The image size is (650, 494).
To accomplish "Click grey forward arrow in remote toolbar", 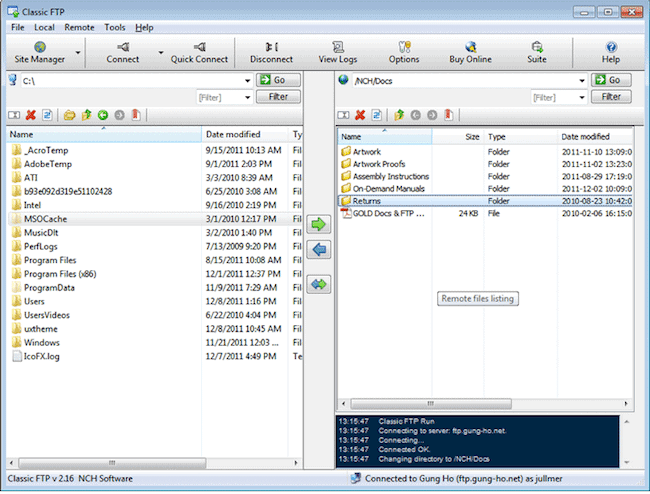I will [432, 115].
